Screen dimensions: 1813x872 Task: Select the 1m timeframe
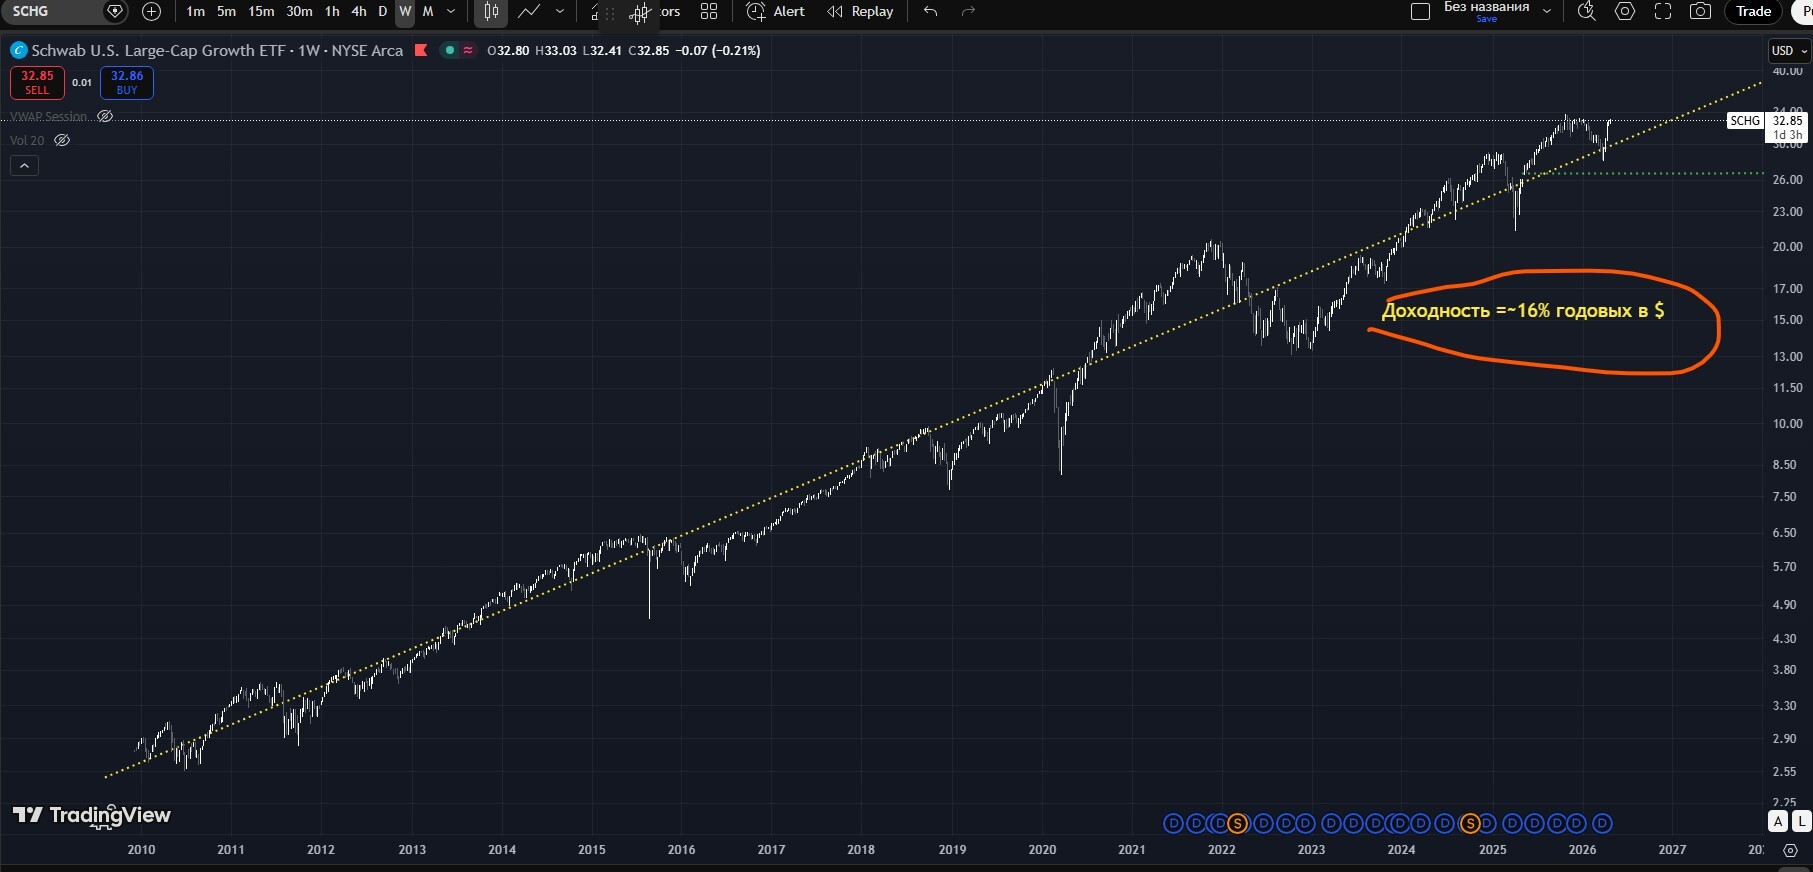pos(195,11)
